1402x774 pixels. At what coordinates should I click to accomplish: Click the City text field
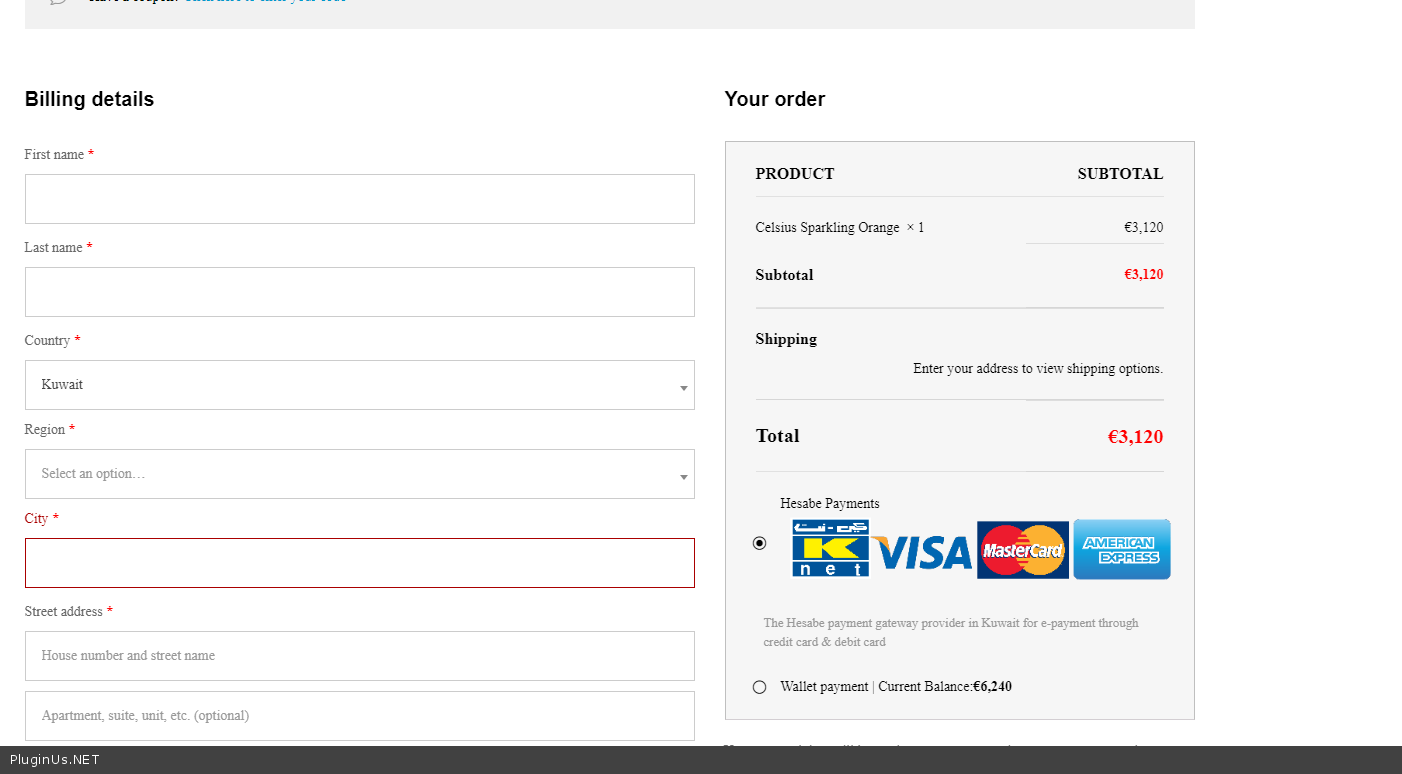(359, 563)
